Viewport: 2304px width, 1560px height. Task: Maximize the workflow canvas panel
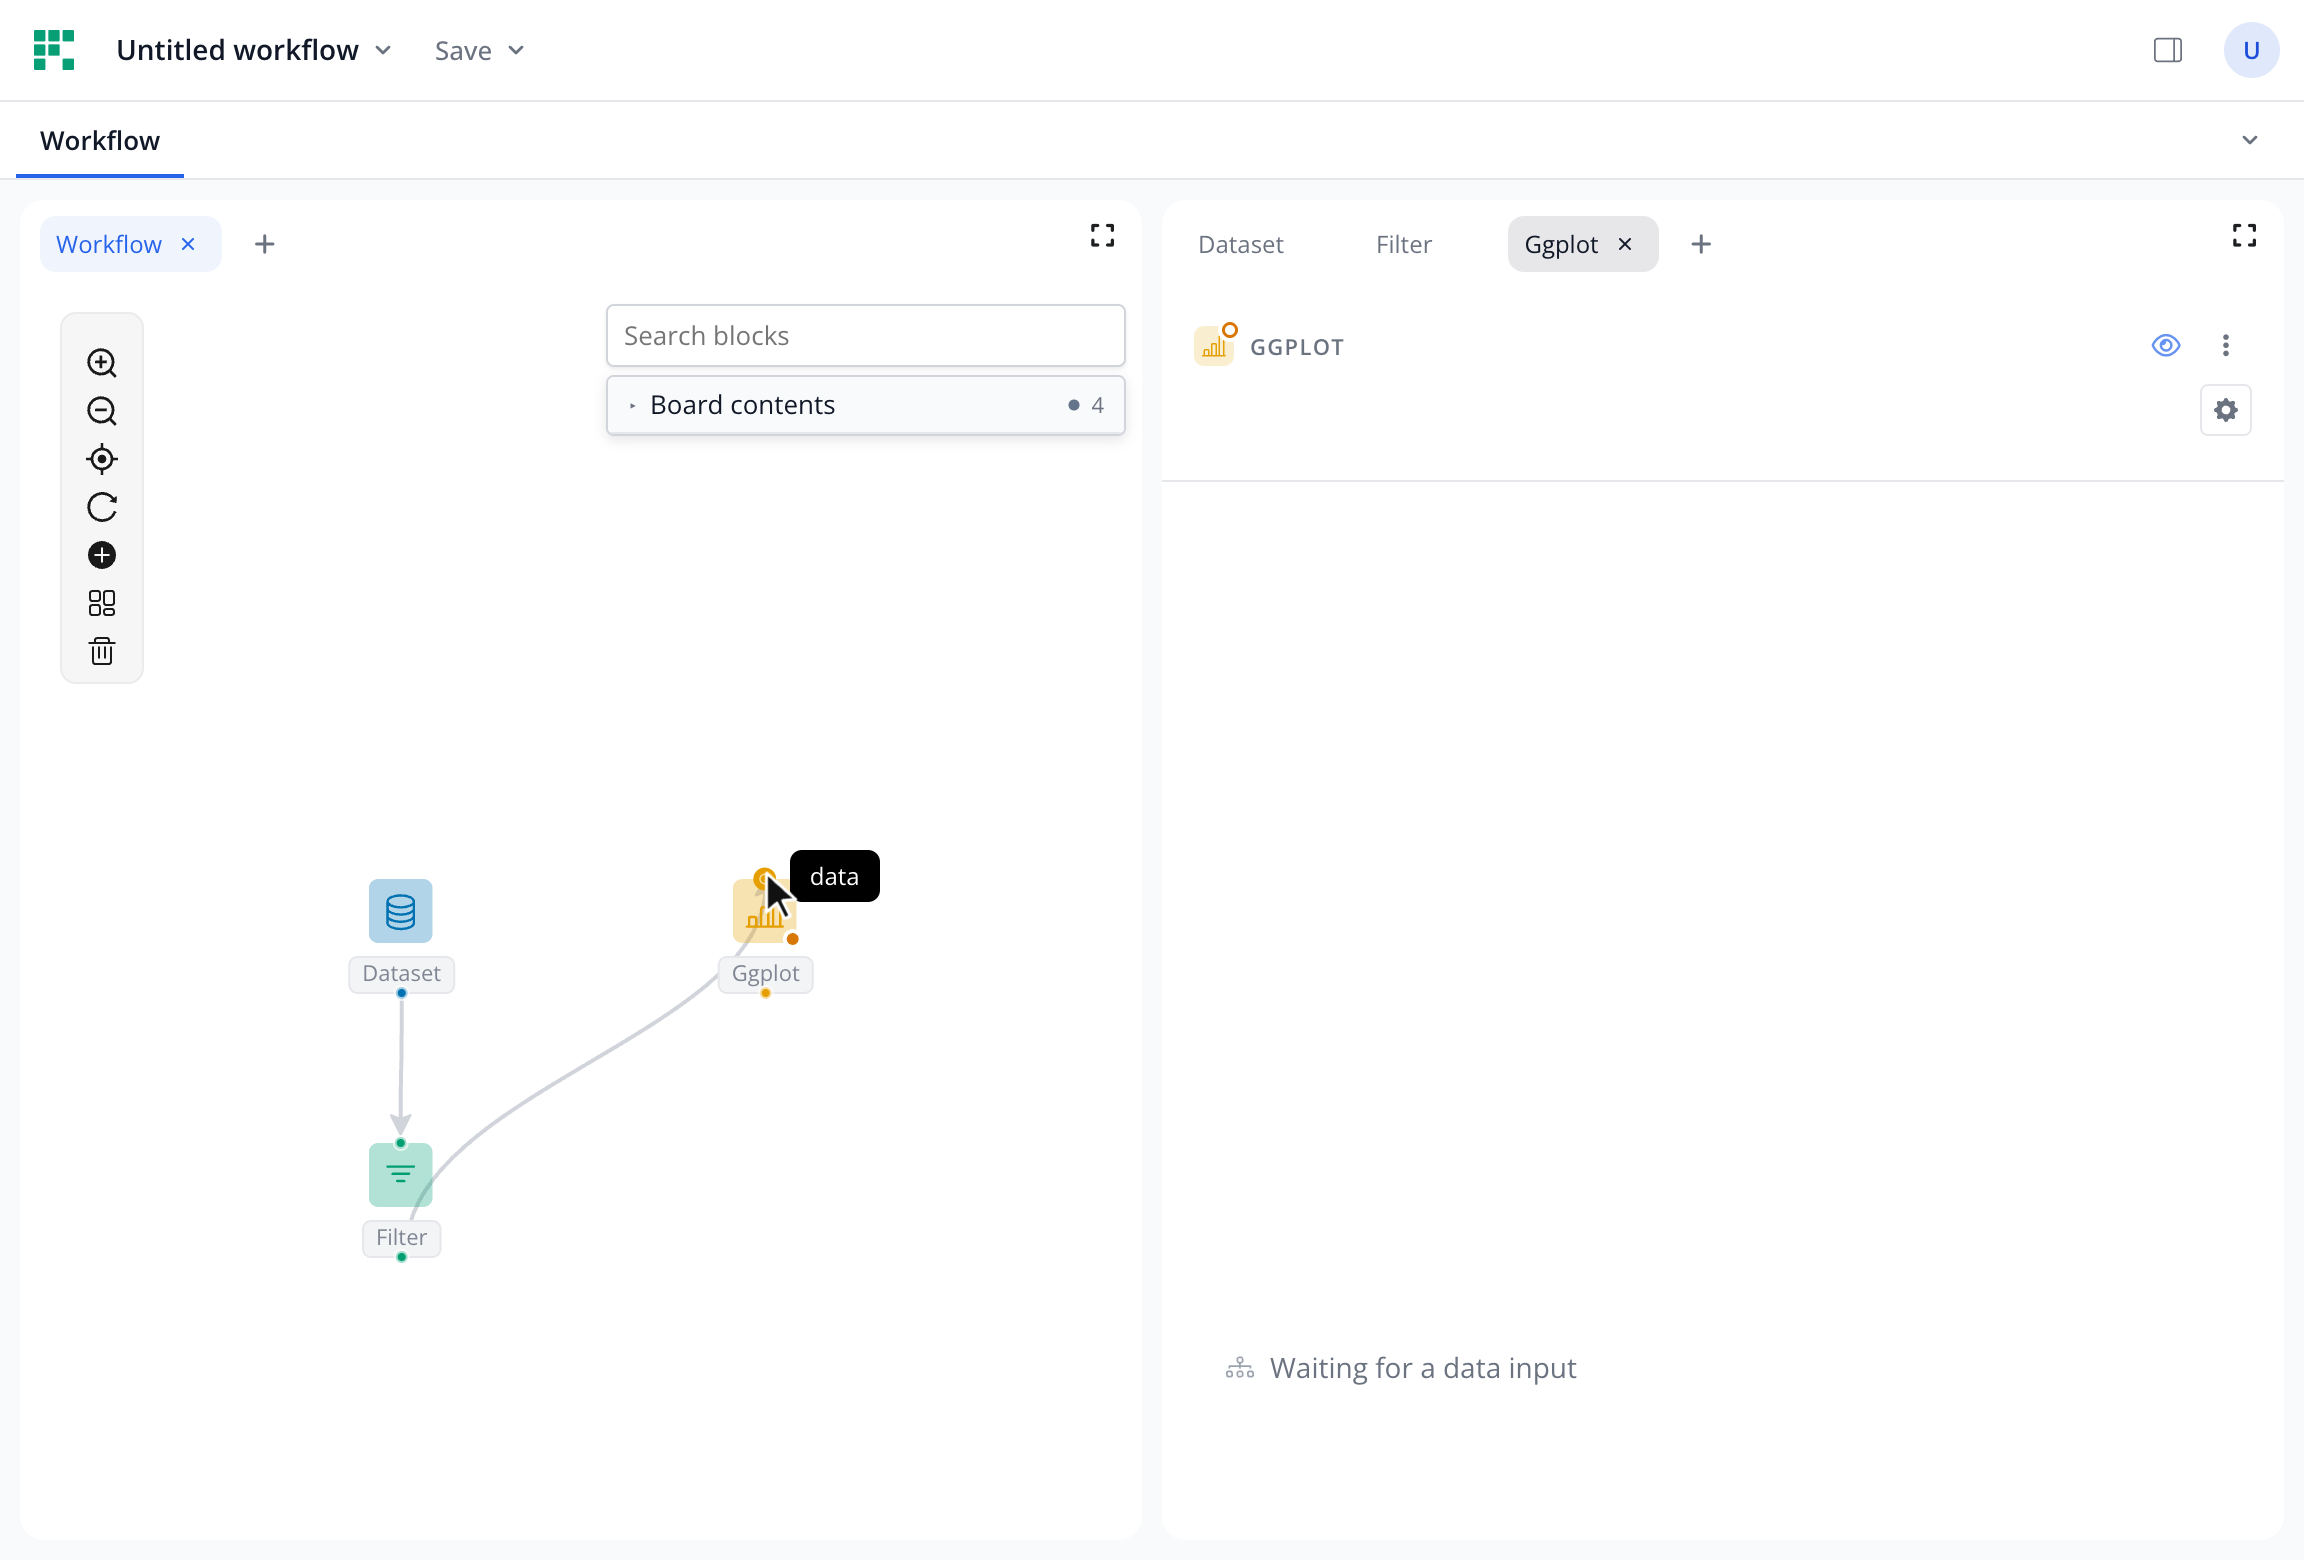pyautogui.click(x=1102, y=236)
